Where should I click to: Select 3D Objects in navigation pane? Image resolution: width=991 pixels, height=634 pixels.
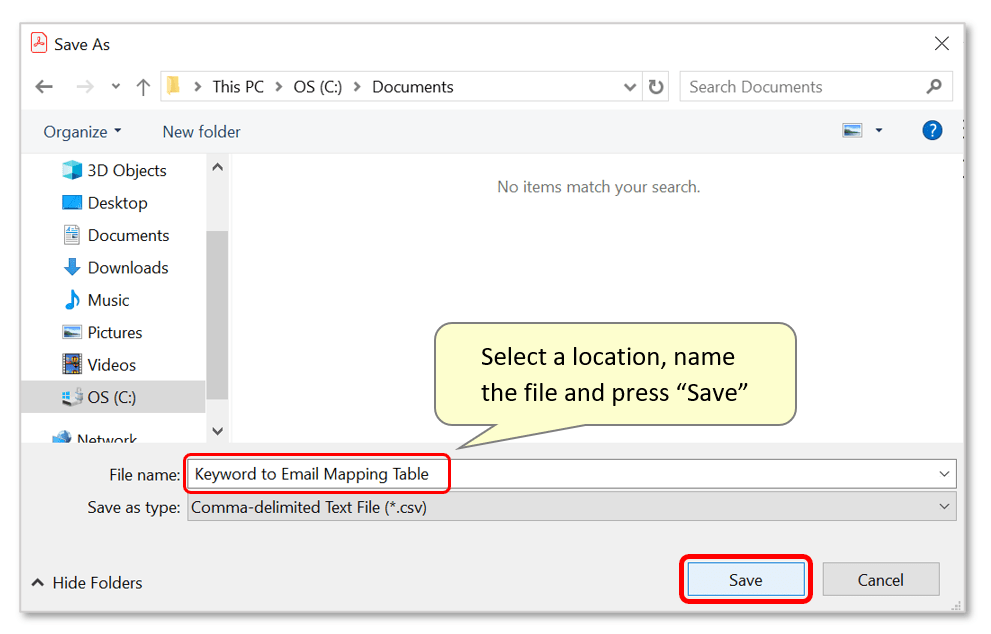coord(114,170)
